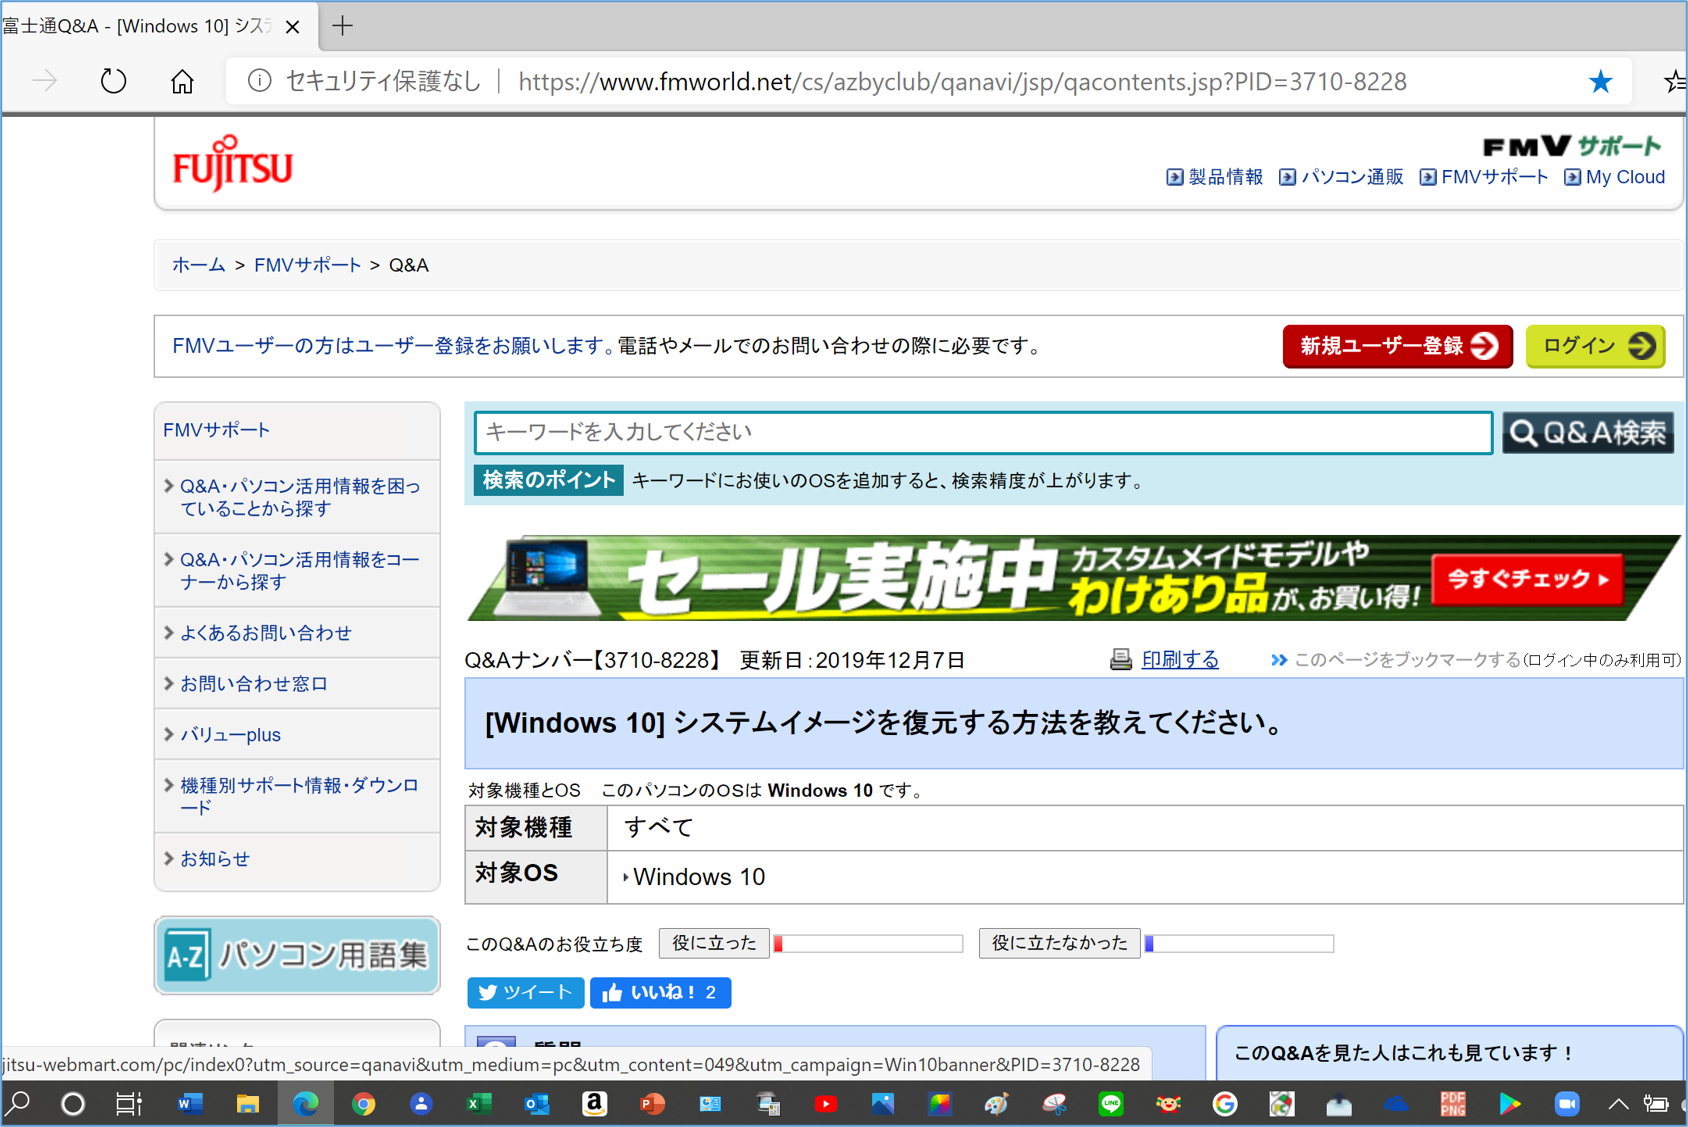Screen dimensions: 1688x1127
Task: Open お知らせ sidebar item
Action: [x=298, y=859]
